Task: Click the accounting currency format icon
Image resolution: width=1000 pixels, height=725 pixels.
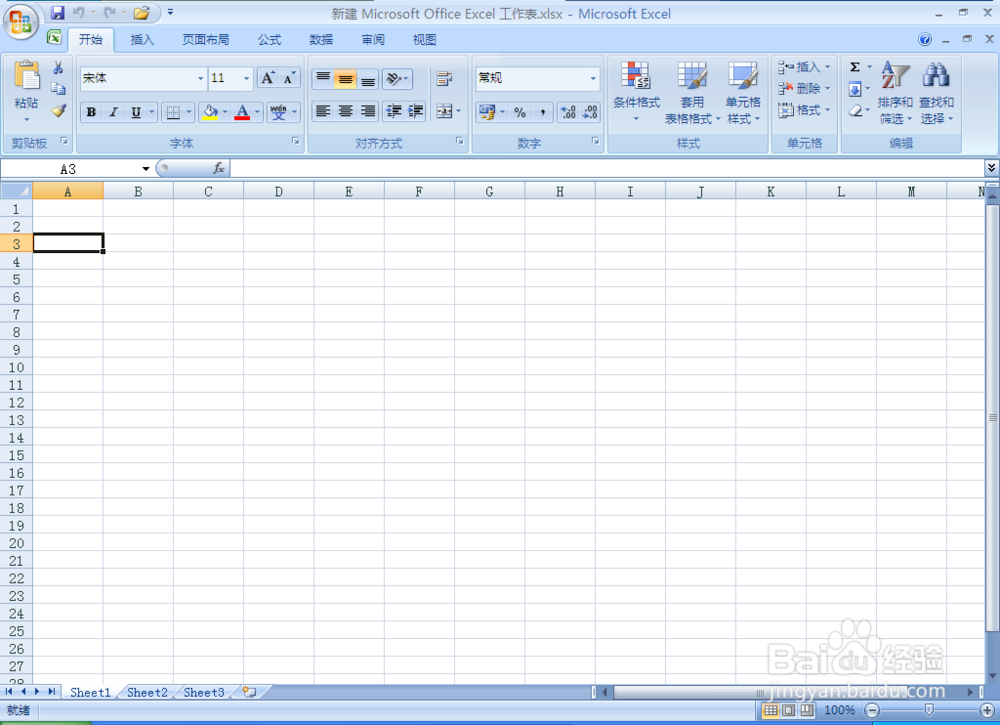Action: coord(487,112)
